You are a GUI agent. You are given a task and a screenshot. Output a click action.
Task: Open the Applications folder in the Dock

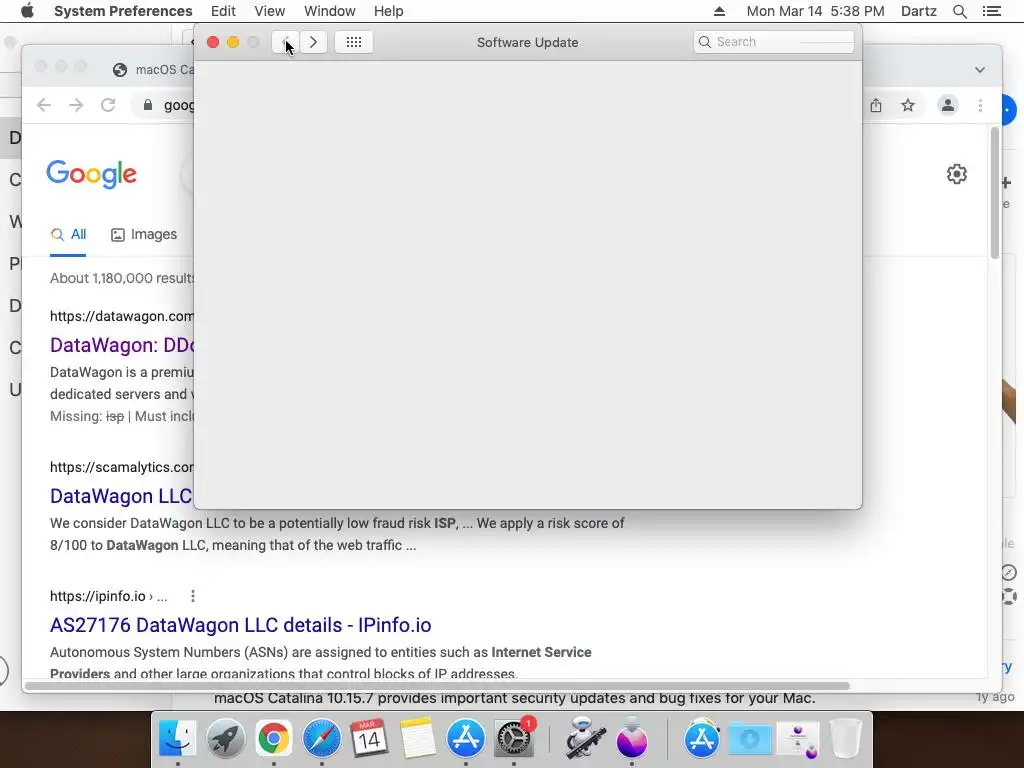(x=701, y=739)
